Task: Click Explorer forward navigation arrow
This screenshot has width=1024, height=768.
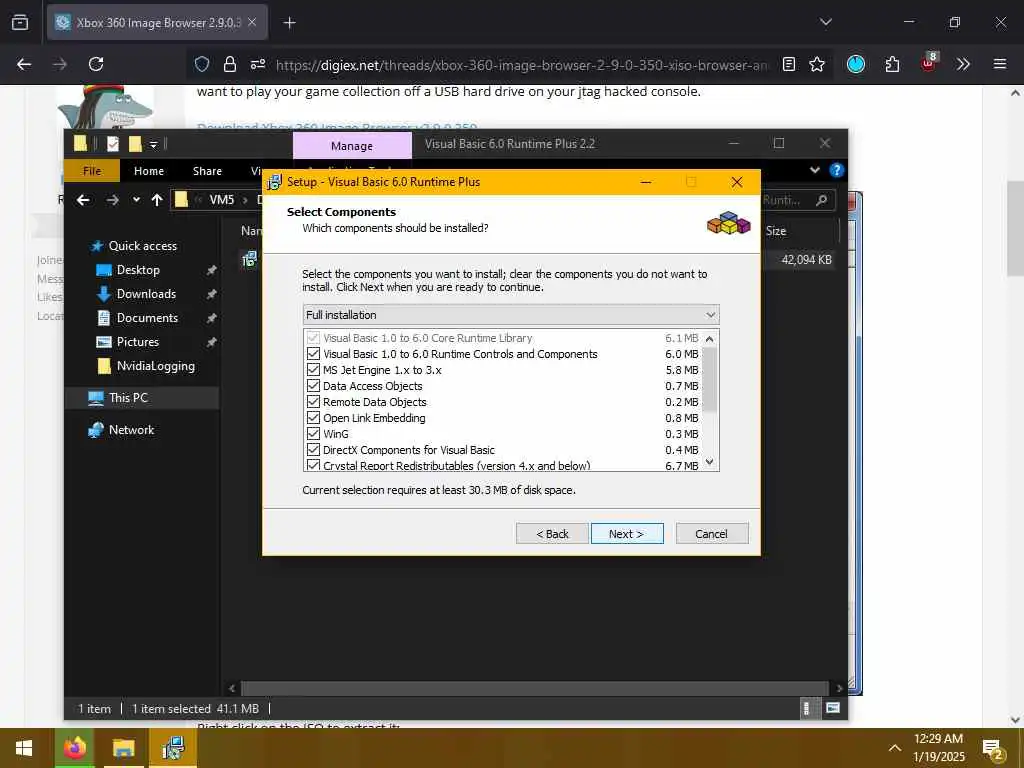Action: pos(112,200)
